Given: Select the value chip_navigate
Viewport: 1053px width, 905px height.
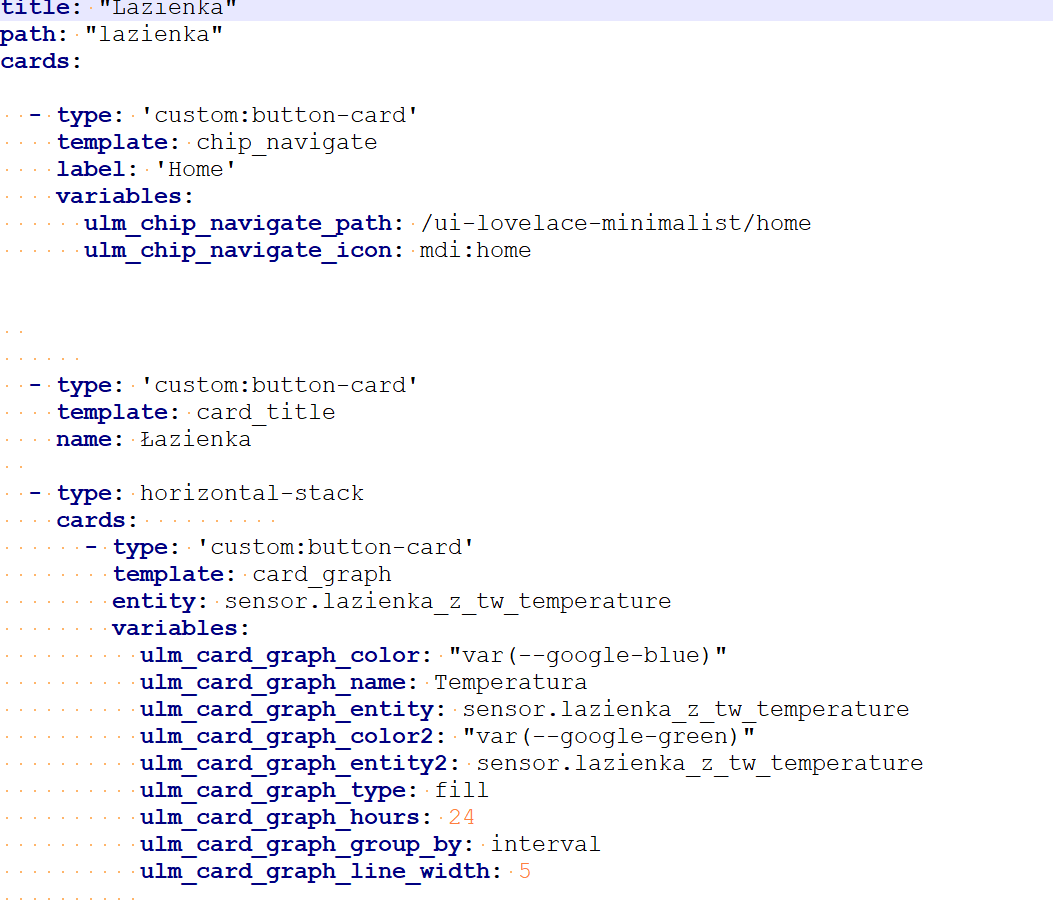Looking at the screenshot, I should pos(287,142).
